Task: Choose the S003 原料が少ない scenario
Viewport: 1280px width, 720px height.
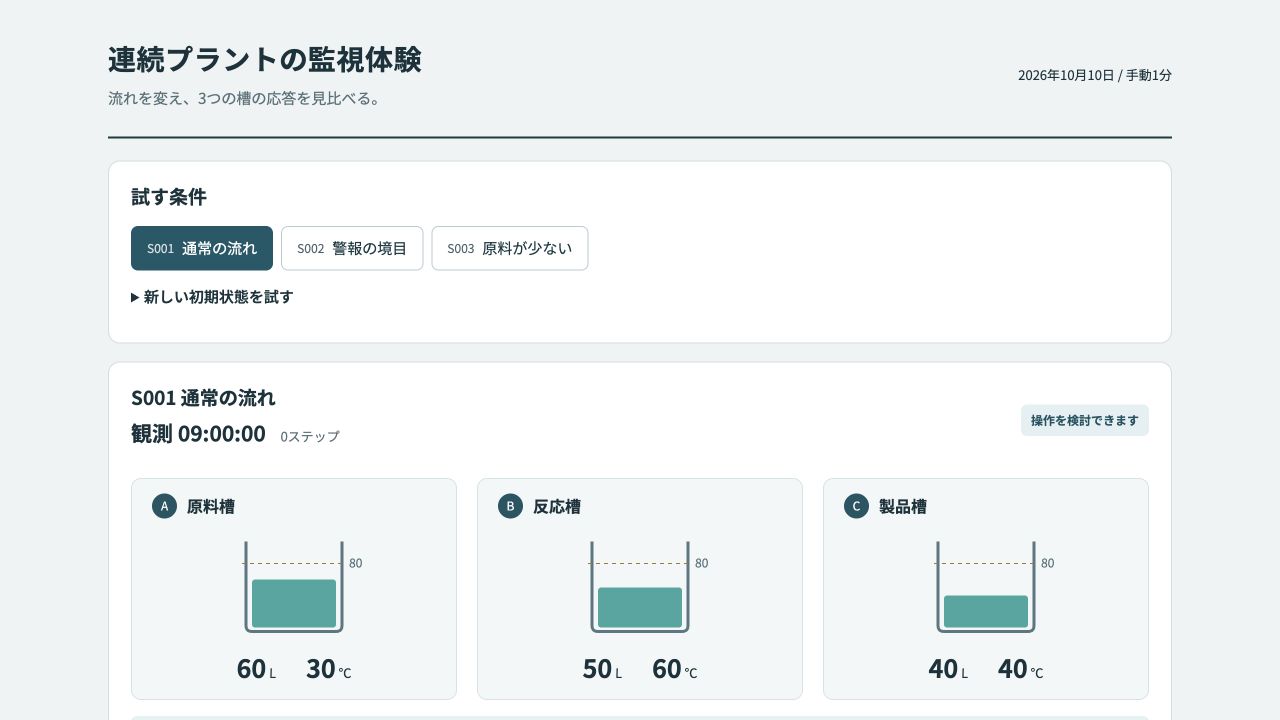Action: (510, 248)
